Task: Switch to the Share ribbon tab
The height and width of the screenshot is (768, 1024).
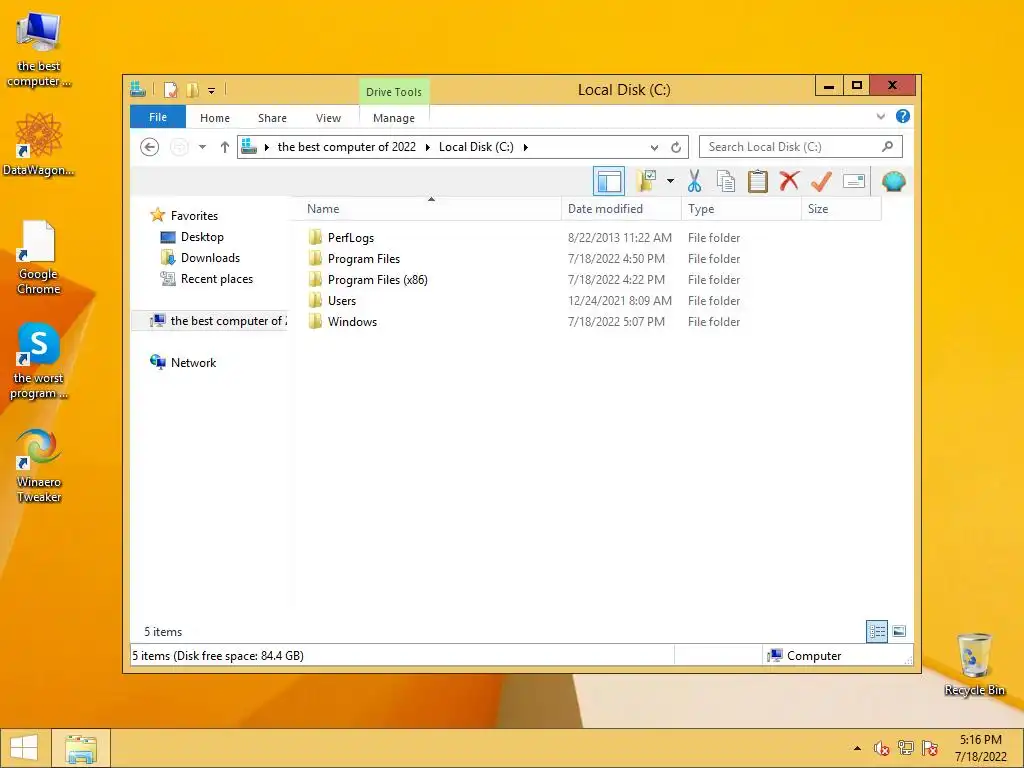Action: [272, 118]
